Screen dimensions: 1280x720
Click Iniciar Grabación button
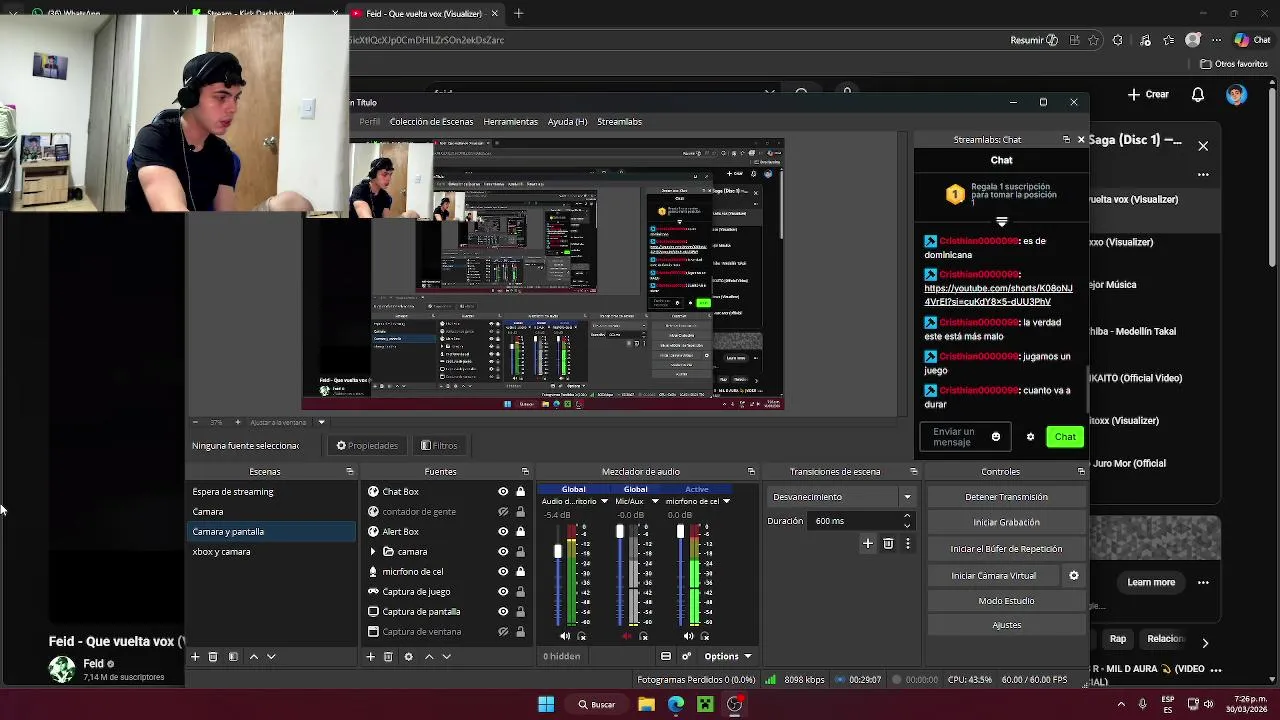point(1006,522)
